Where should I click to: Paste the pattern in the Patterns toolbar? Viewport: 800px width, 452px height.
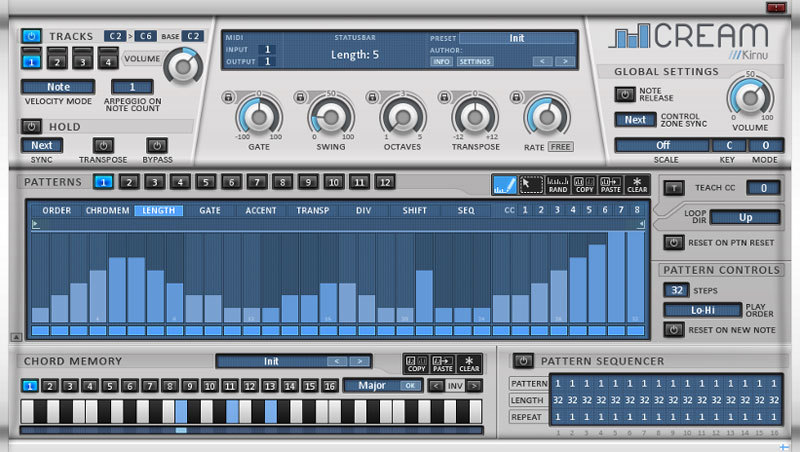pos(610,184)
